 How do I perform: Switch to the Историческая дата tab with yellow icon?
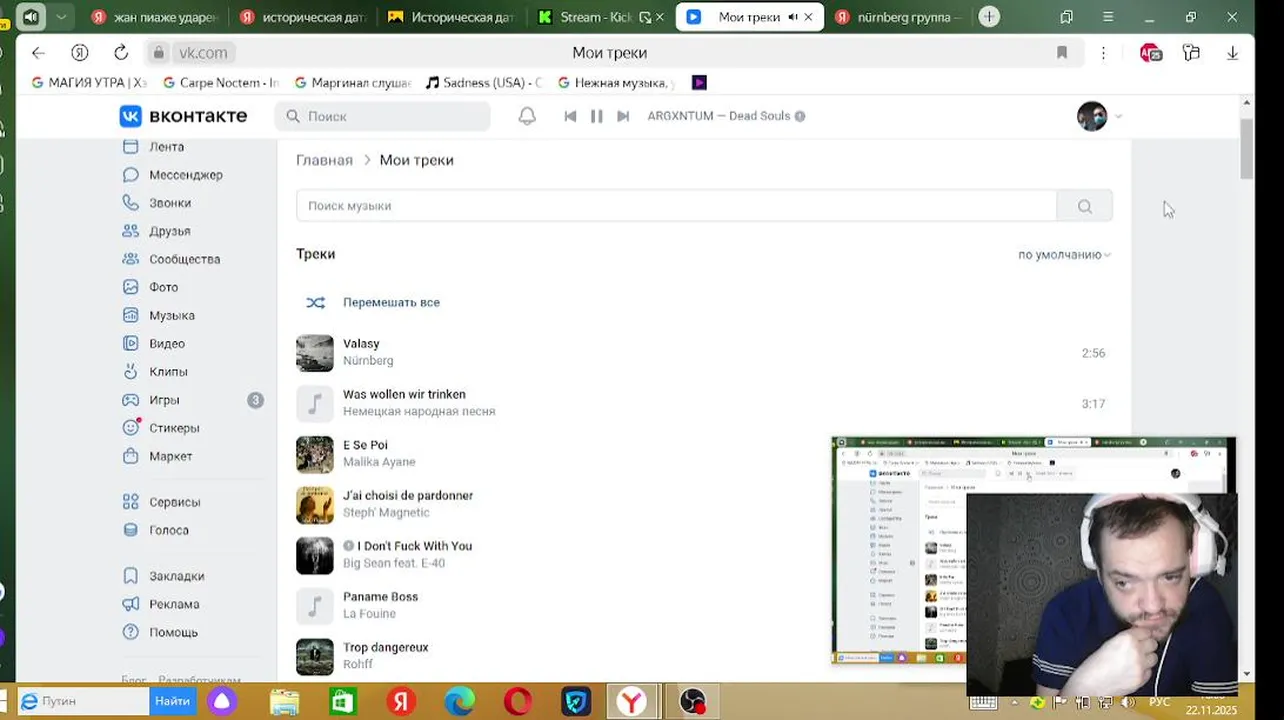coord(451,17)
